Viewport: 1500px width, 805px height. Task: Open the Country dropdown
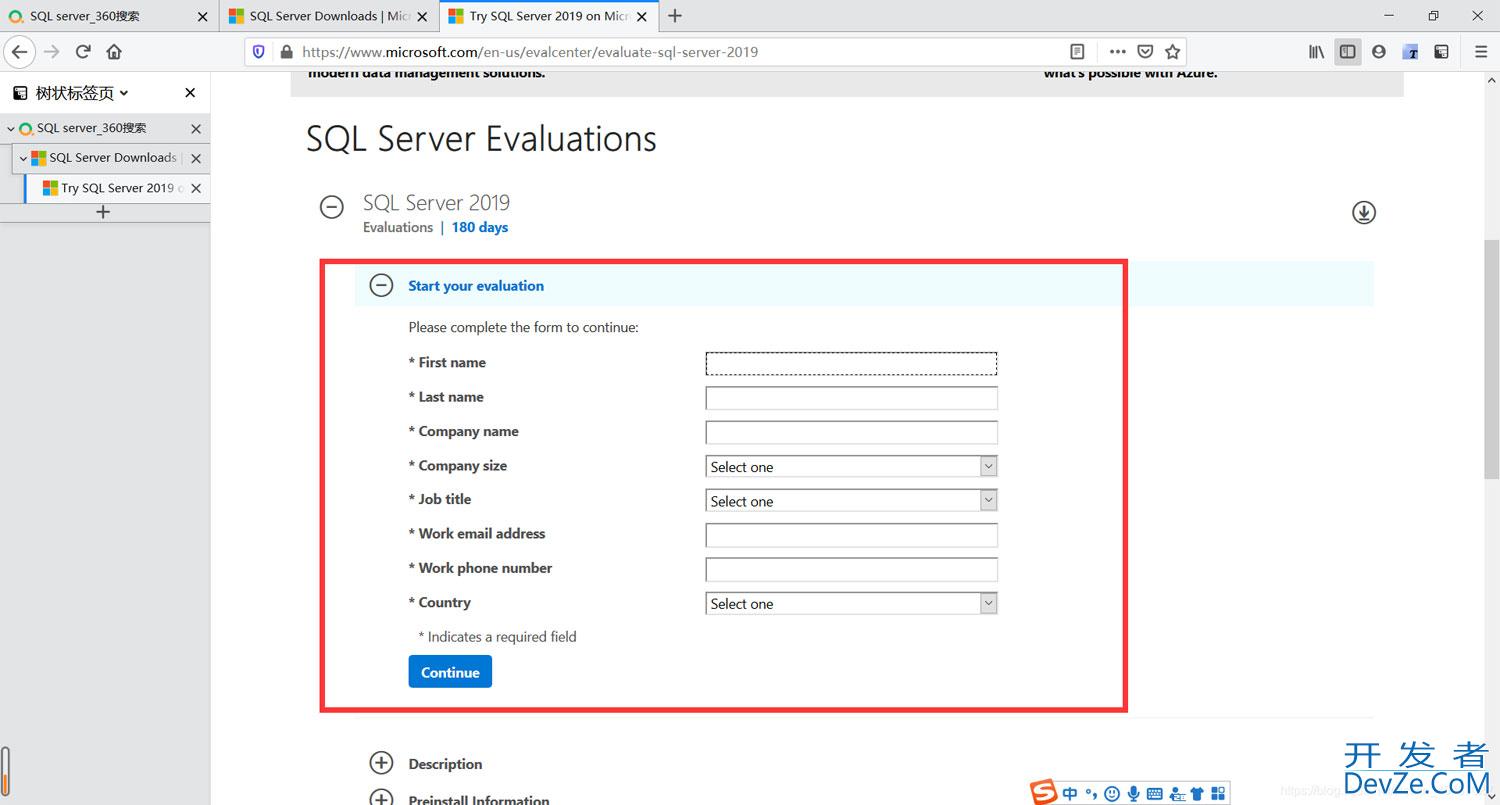[x=852, y=603]
